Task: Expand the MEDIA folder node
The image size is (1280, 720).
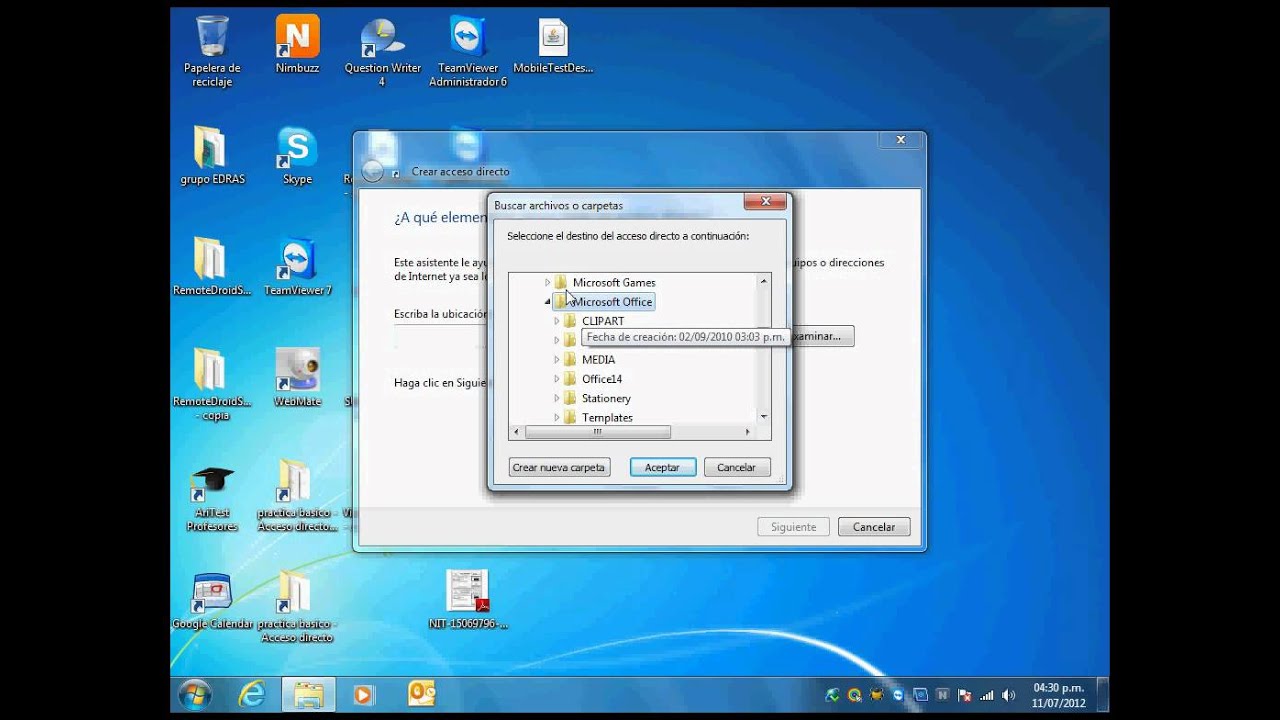Action: pos(557,360)
